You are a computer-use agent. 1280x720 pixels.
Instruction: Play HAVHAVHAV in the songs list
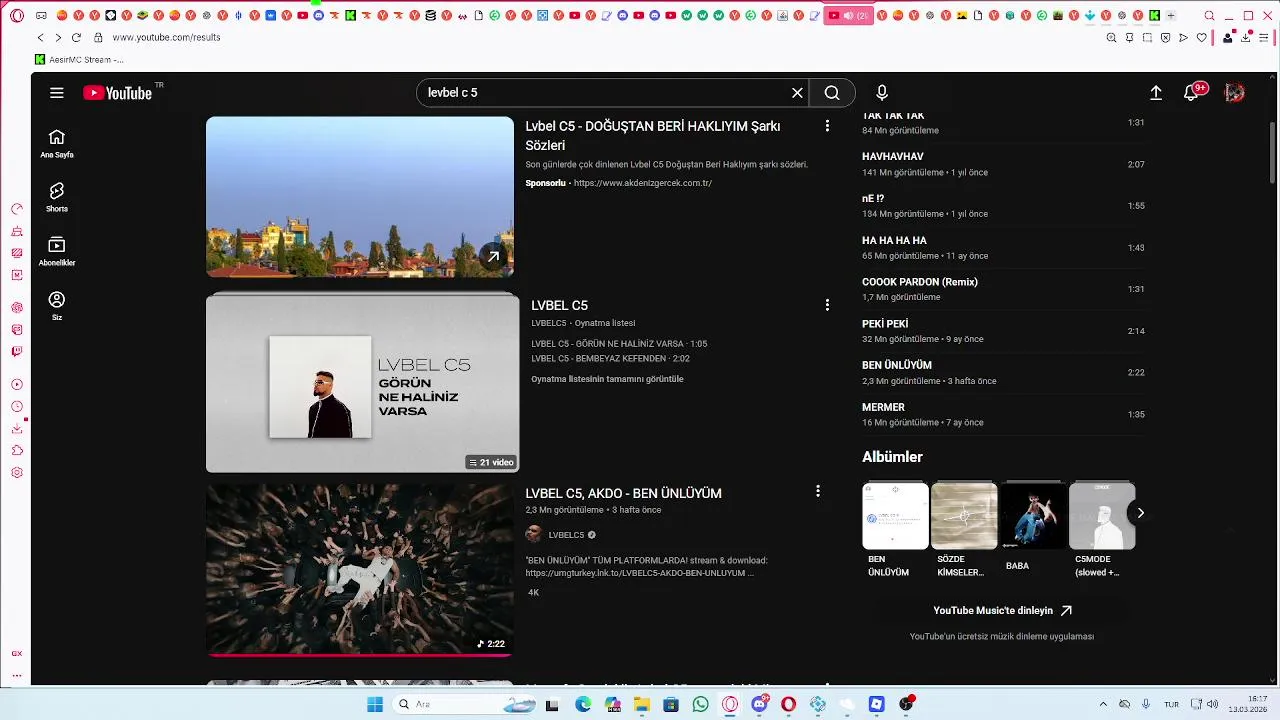click(1004, 164)
